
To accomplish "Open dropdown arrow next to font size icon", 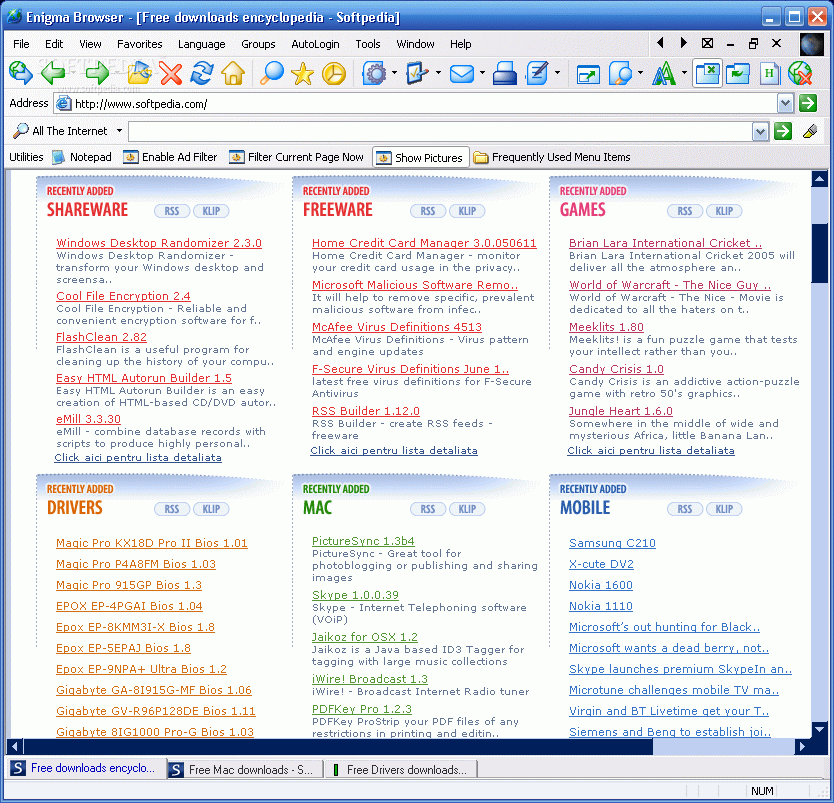I will (685, 73).
